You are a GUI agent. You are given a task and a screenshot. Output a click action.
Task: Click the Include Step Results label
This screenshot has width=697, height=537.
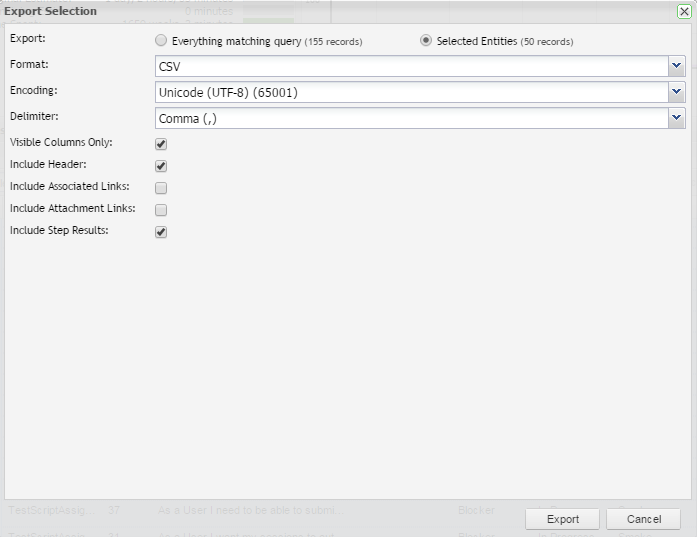[x=59, y=231]
